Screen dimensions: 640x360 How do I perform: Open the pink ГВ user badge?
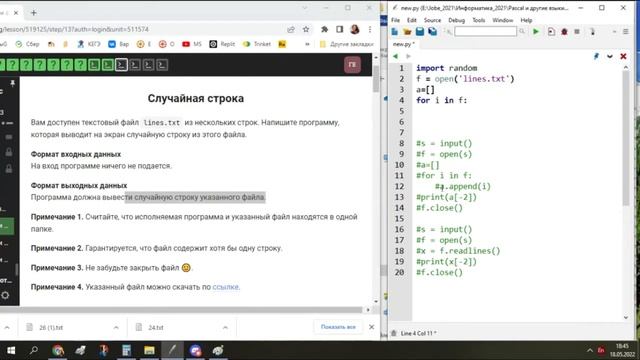tap(352, 65)
